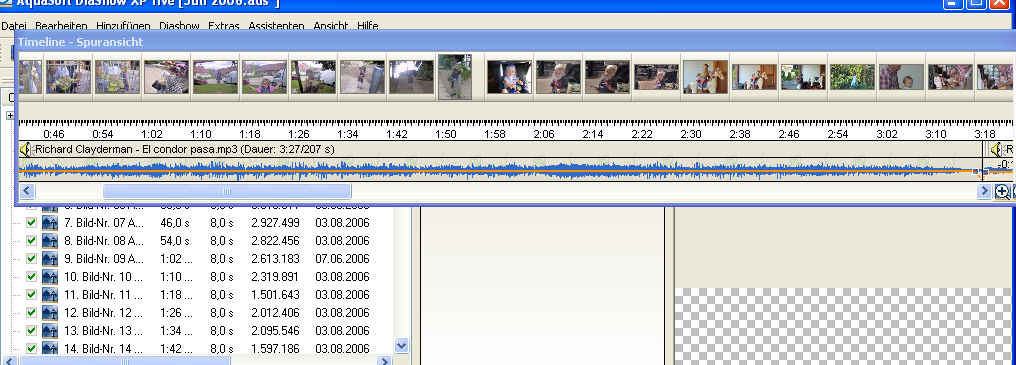Click the image list scroll down arrow
This screenshot has height=365, width=1016.
click(x=402, y=346)
